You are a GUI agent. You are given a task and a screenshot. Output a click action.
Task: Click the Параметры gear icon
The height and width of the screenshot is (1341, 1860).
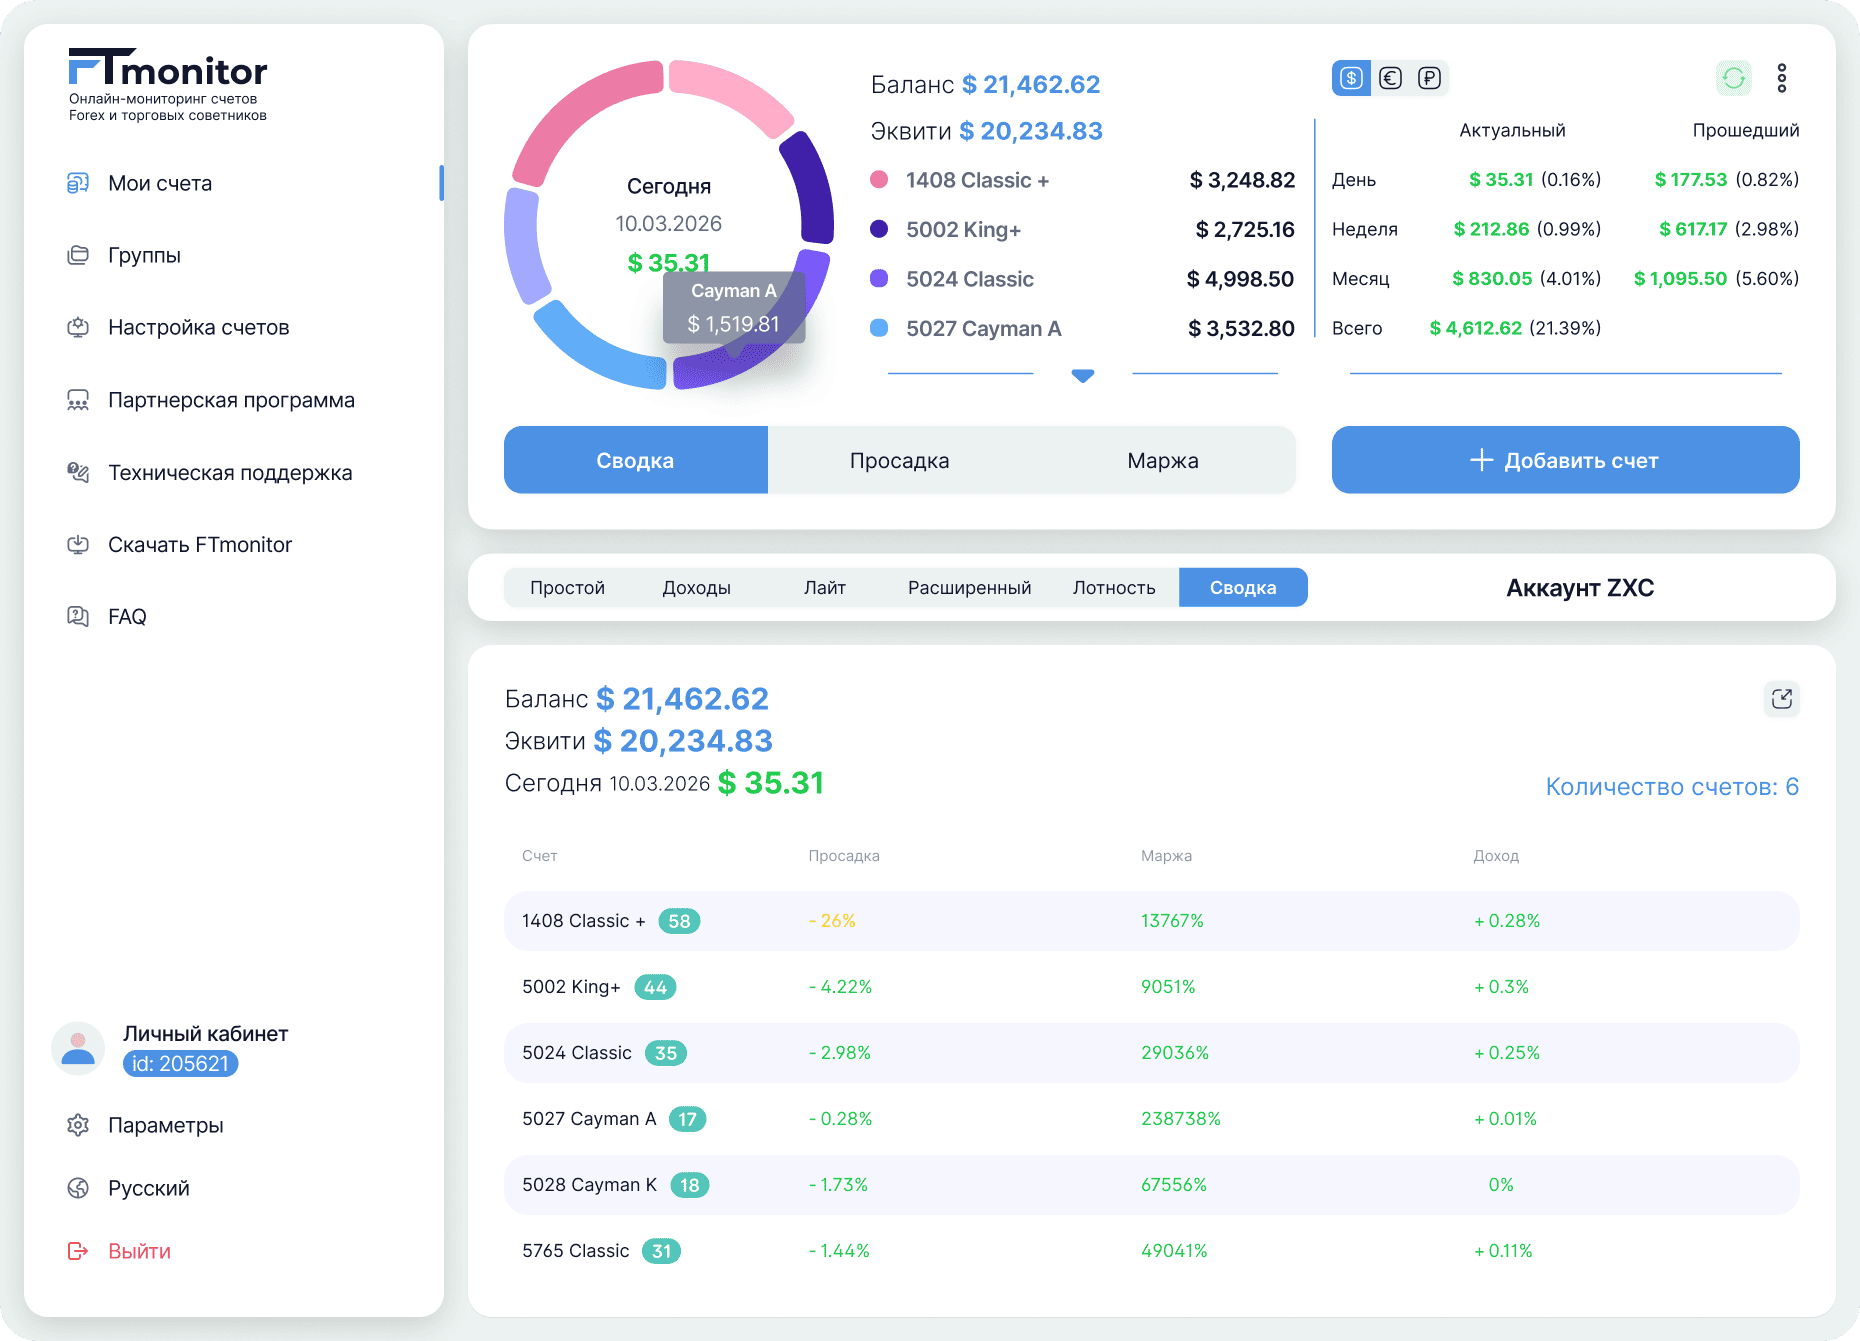click(78, 1125)
